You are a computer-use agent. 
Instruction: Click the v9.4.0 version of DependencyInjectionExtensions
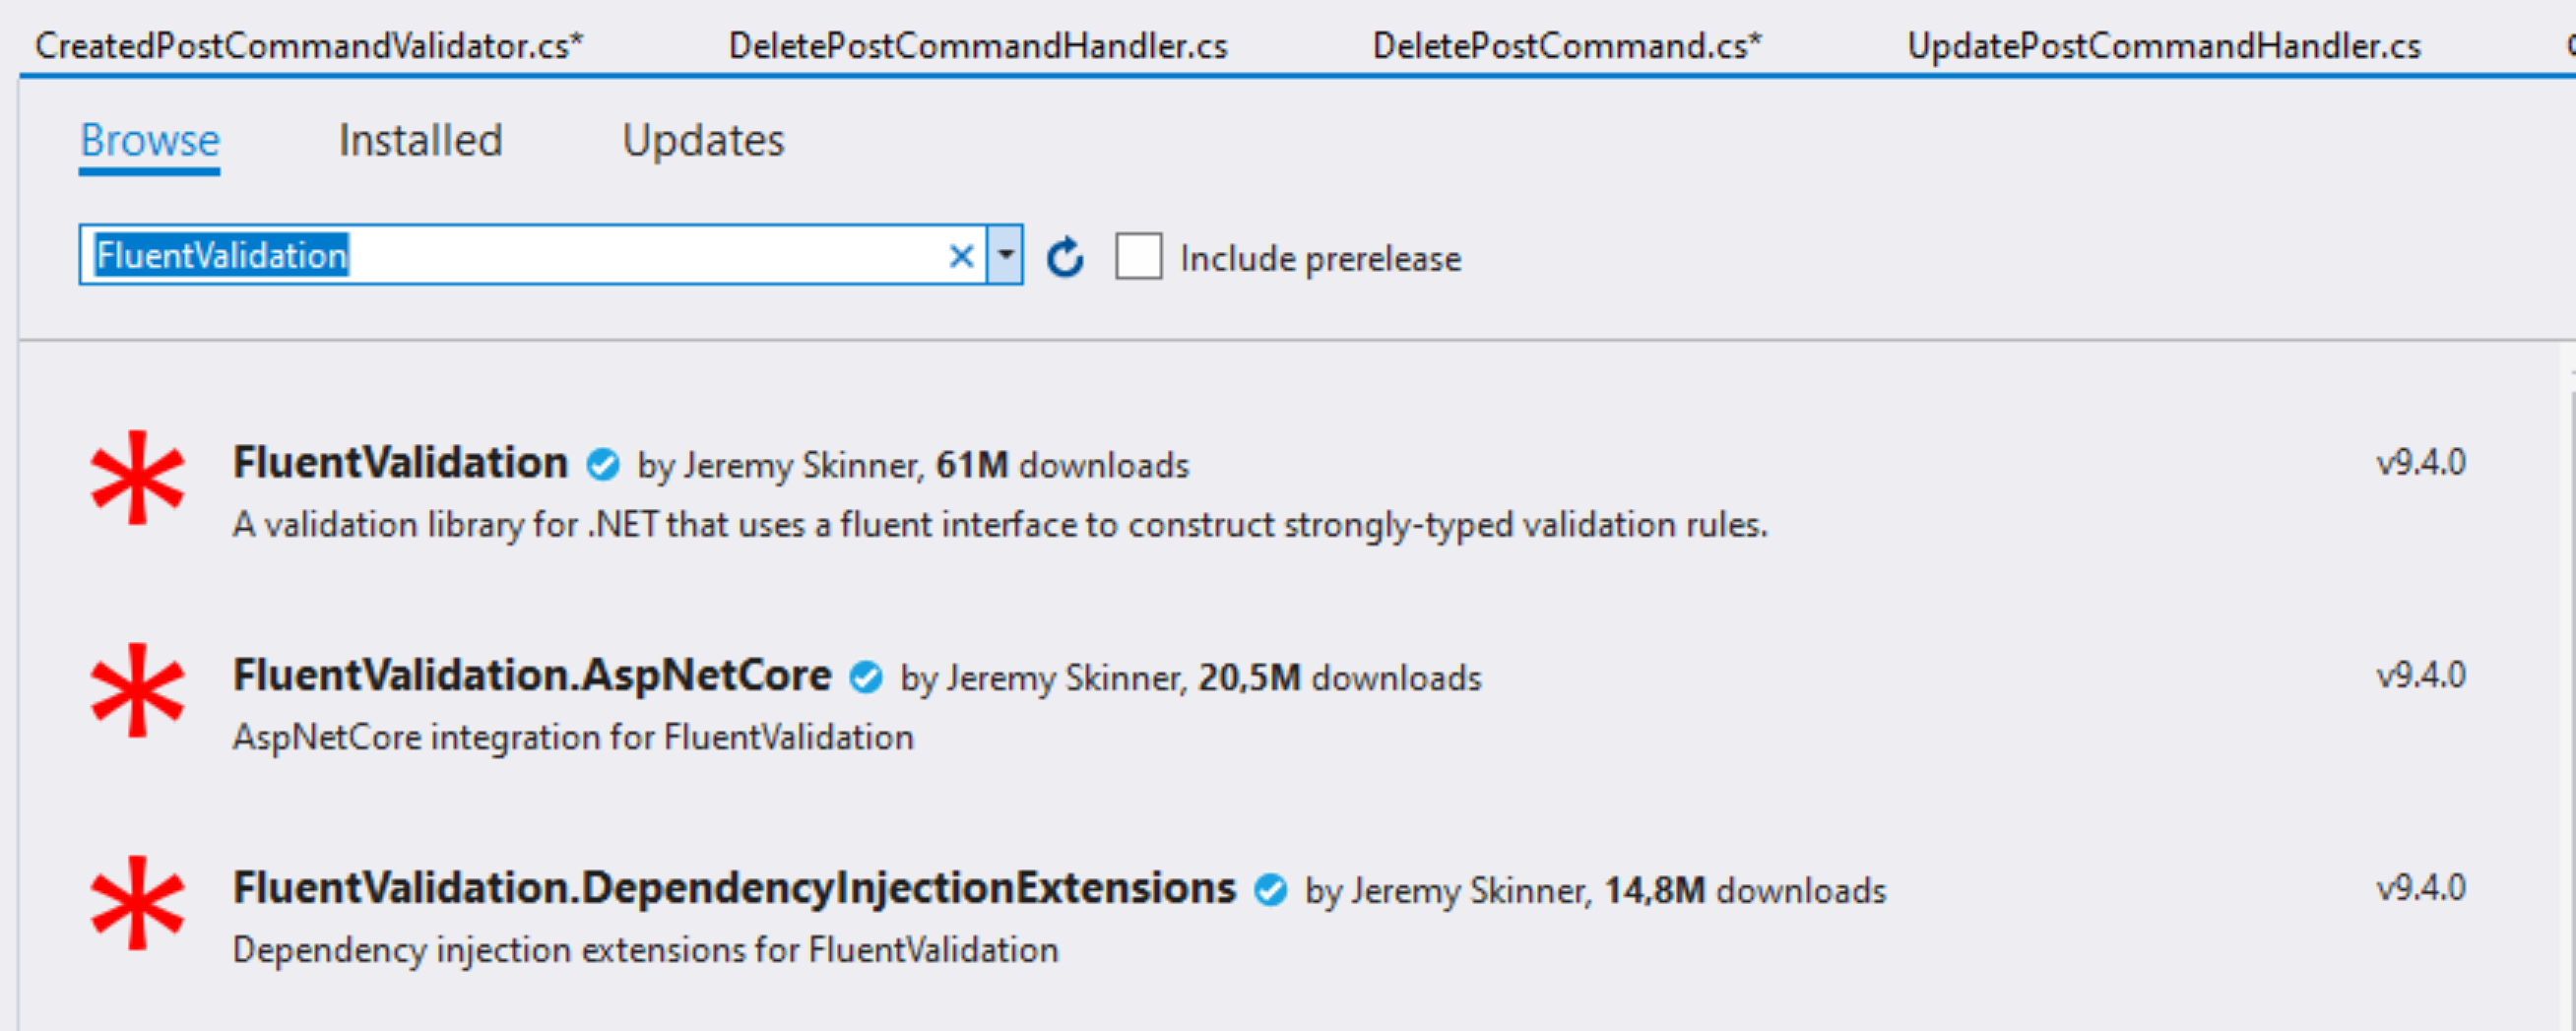2421,888
